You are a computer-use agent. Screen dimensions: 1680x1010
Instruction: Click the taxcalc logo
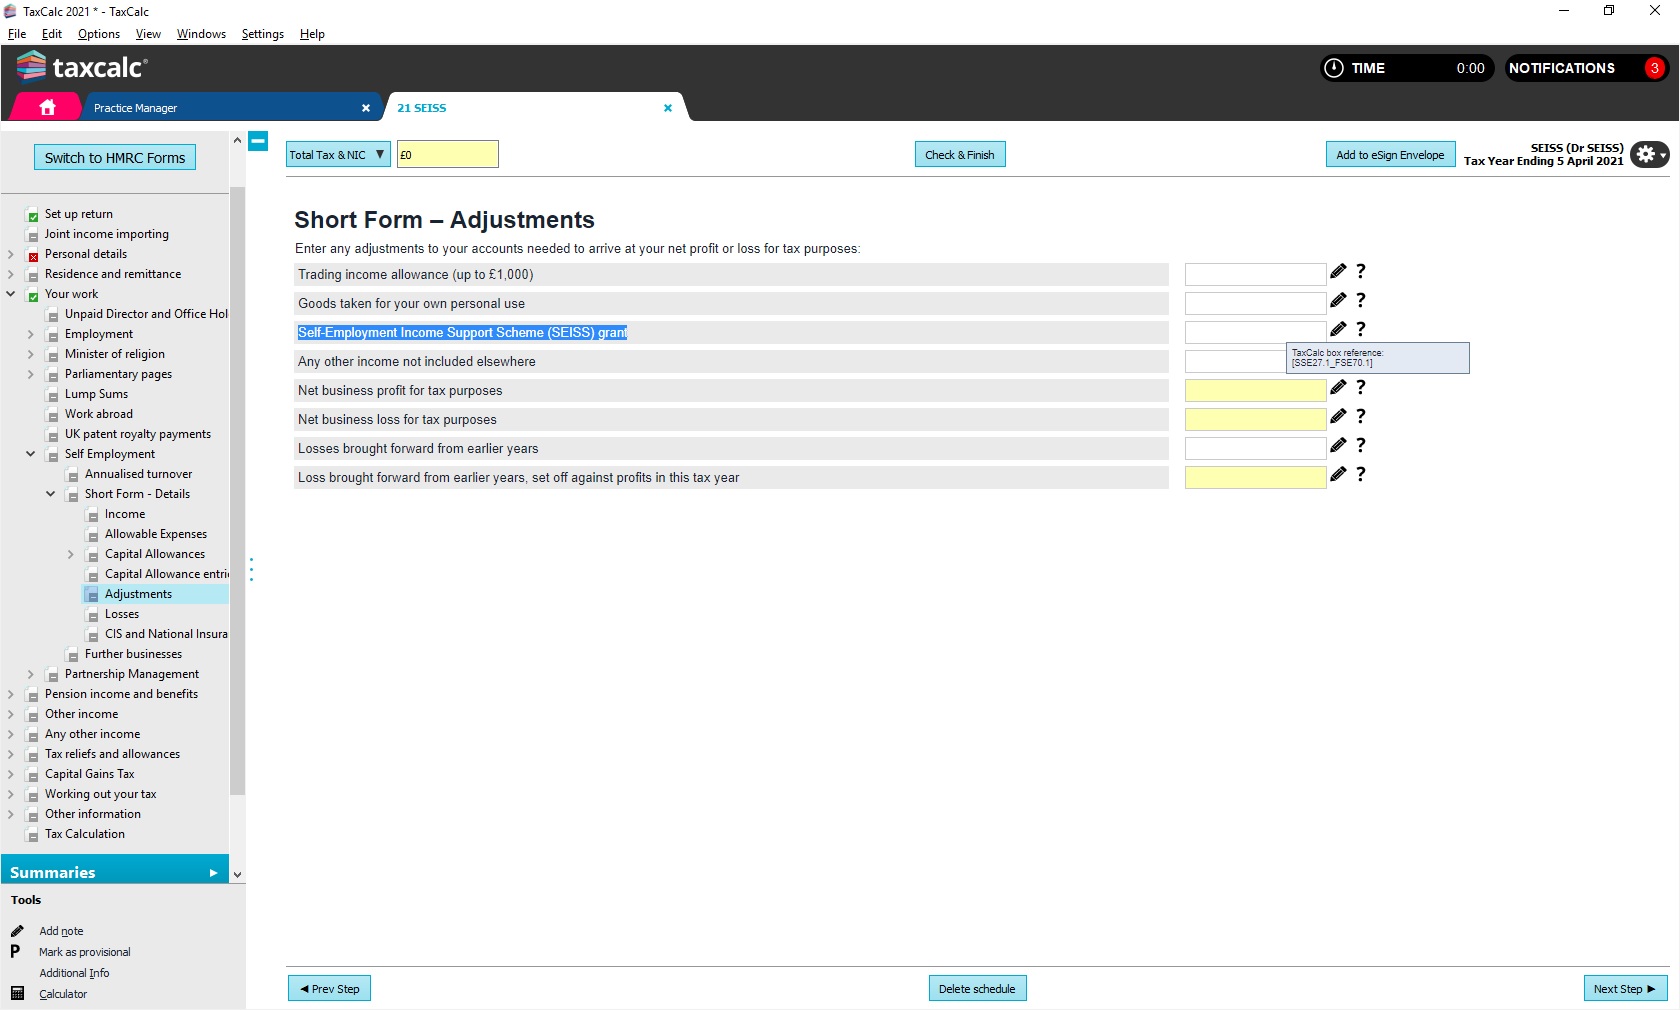click(82, 67)
